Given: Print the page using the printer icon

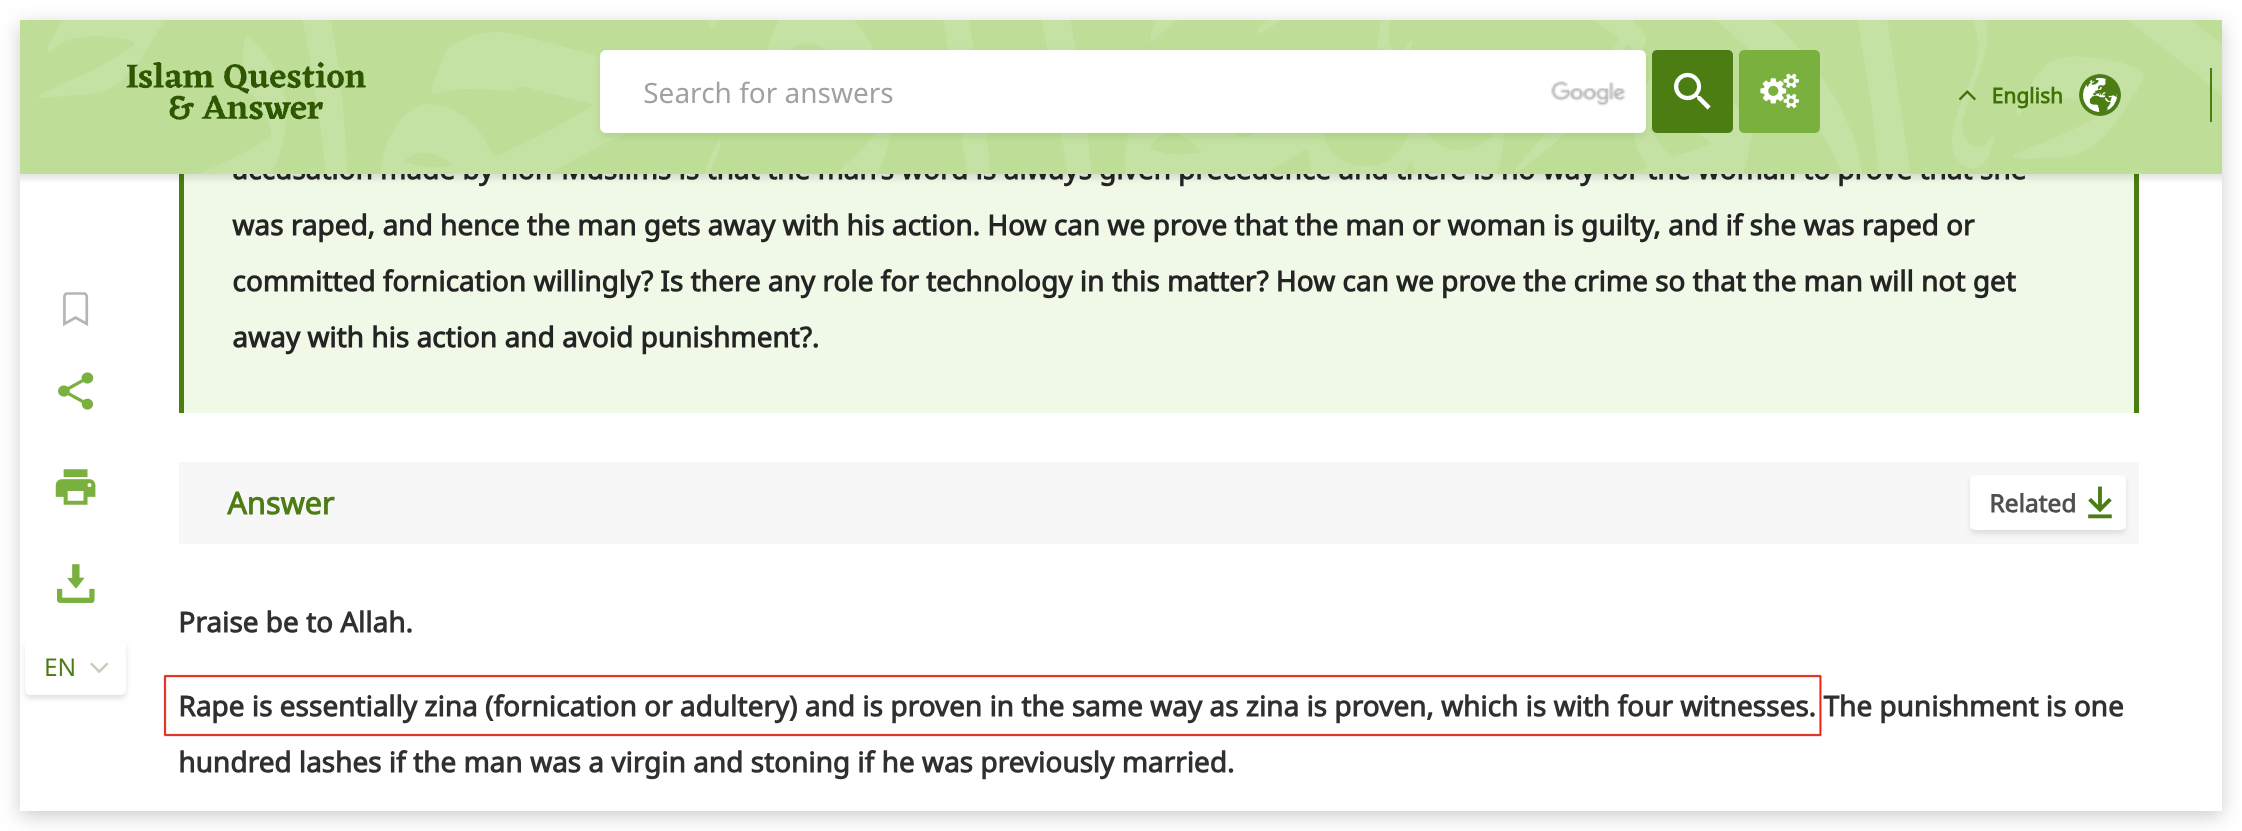Looking at the screenshot, I should click(x=76, y=487).
